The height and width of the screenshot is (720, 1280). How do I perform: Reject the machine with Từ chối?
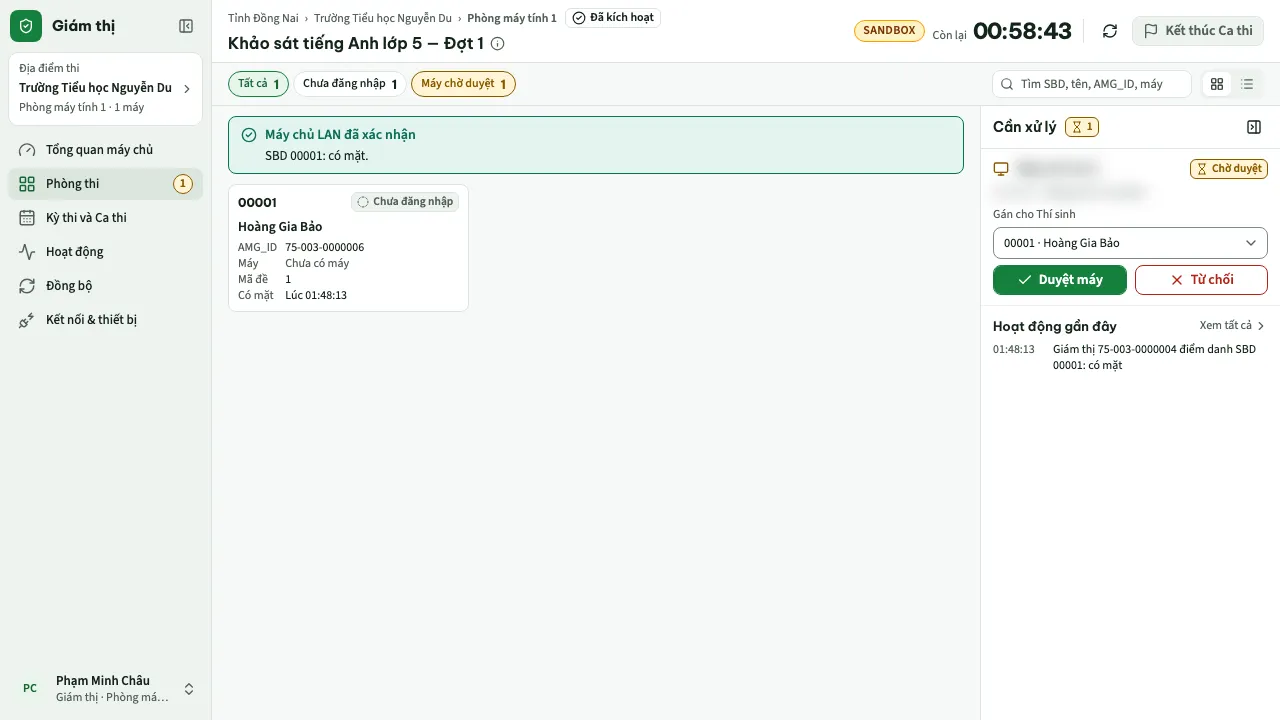point(1201,280)
